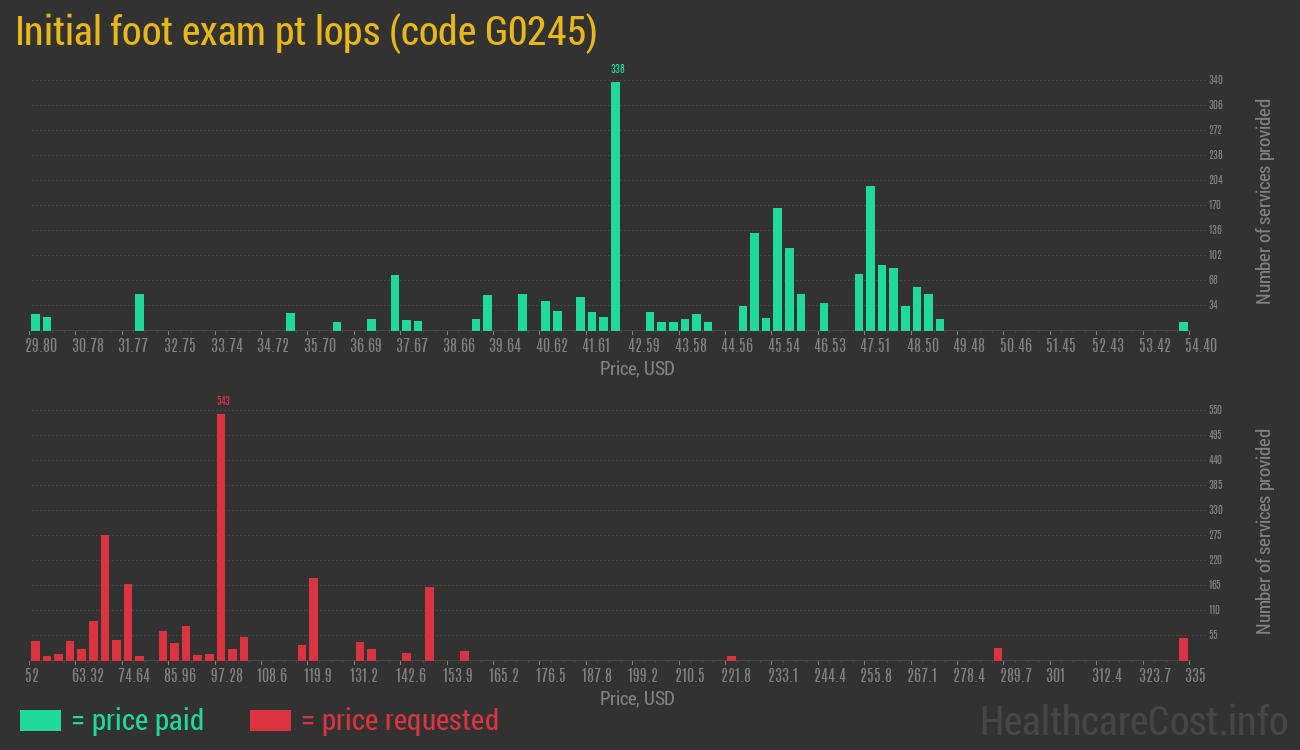Click the red bar near 289.7
The image size is (1300, 750).
pos(997,654)
